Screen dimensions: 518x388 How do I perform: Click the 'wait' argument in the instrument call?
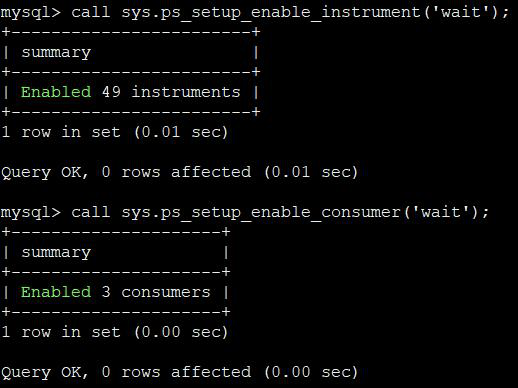[x=461, y=12]
